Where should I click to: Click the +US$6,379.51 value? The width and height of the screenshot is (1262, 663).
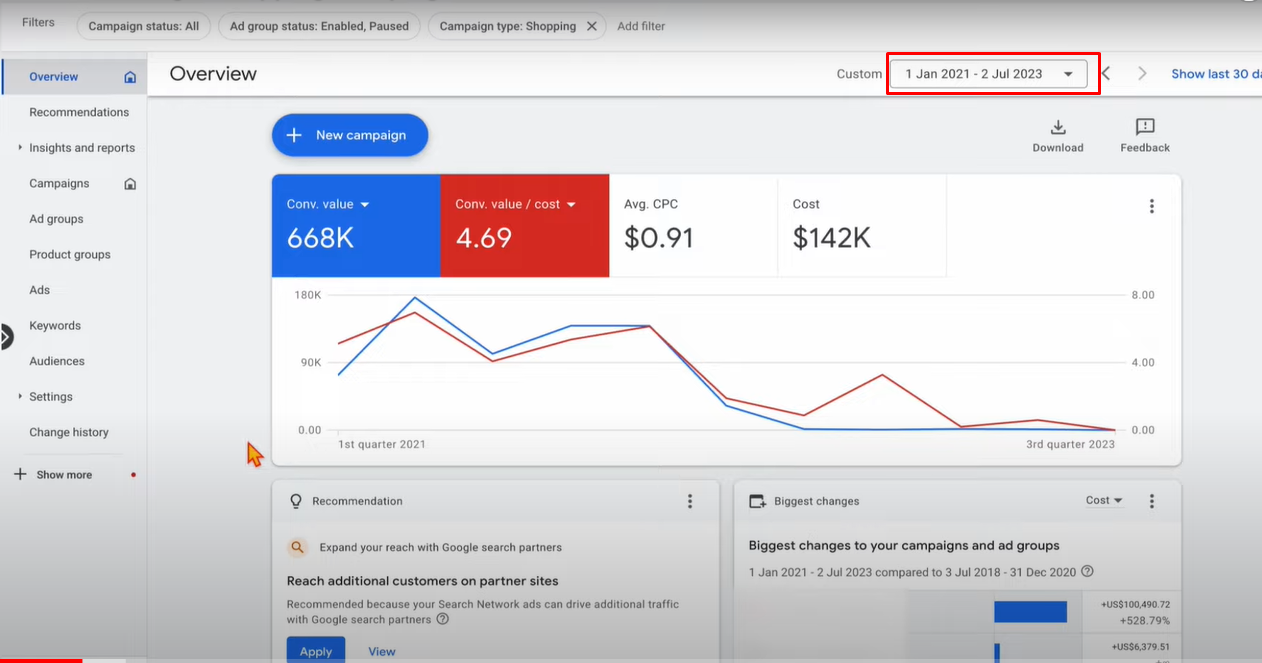tap(1138, 646)
